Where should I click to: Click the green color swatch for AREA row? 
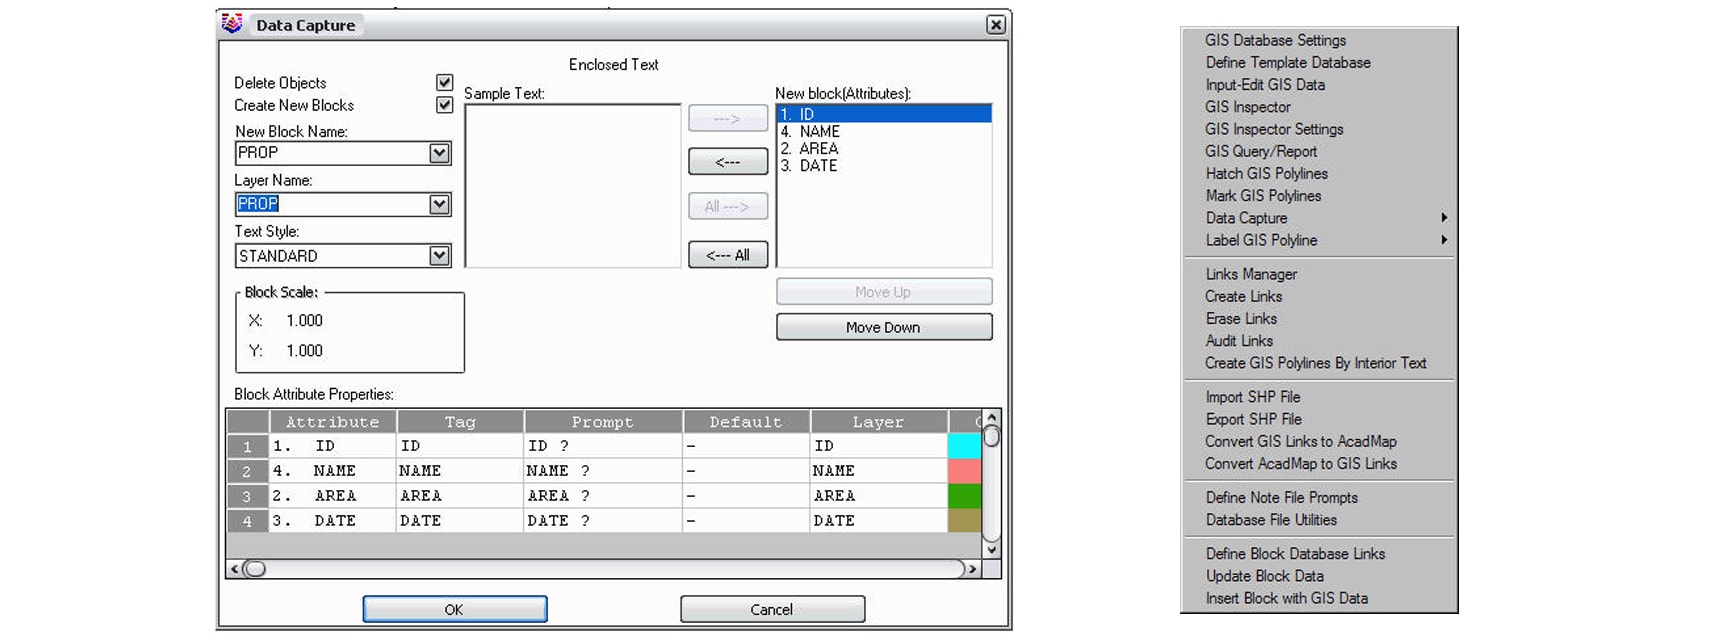tap(964, 496)
